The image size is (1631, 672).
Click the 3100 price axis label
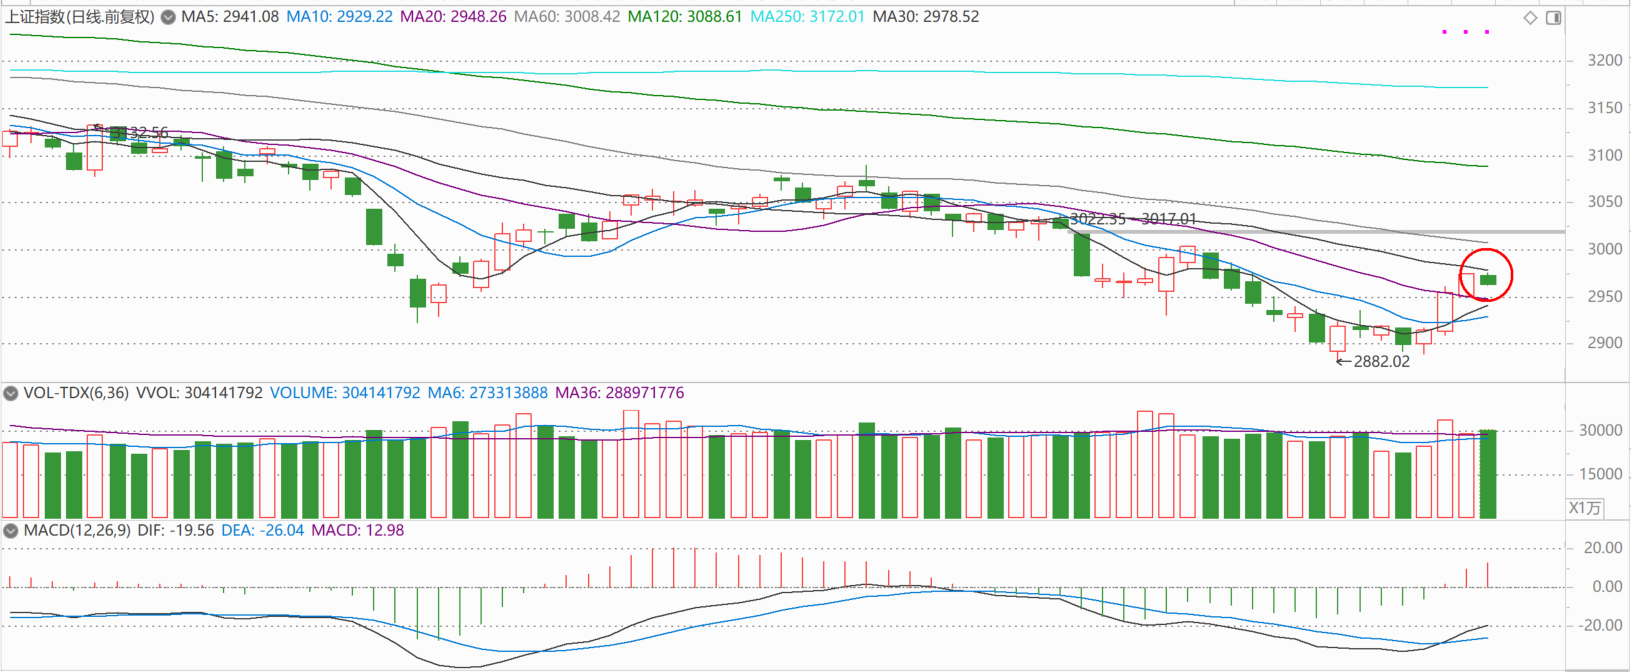[x=1605, y=155]
